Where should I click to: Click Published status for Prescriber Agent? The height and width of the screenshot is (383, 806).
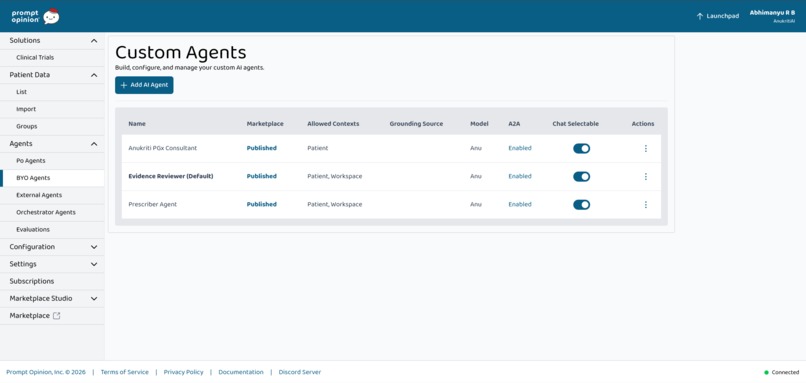tap(262, 204)
